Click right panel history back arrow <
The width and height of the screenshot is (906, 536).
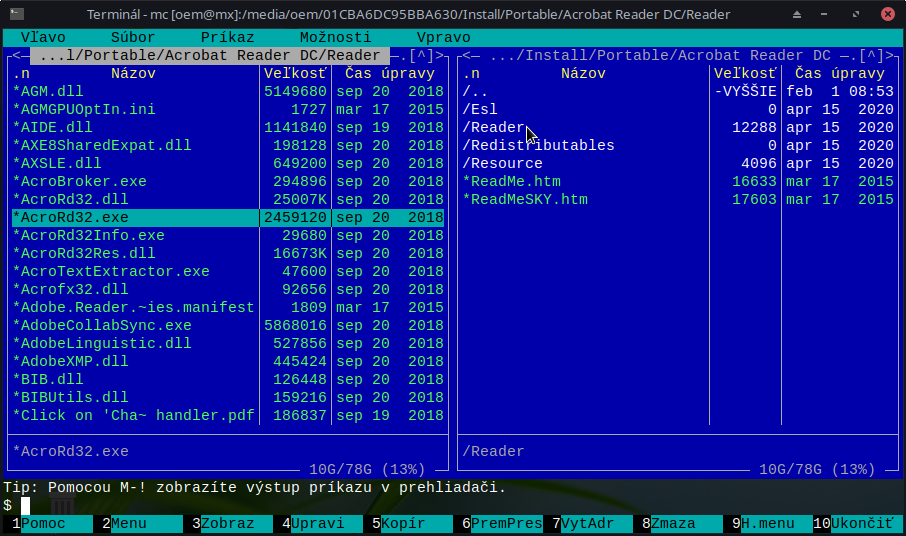click(466, 55)
